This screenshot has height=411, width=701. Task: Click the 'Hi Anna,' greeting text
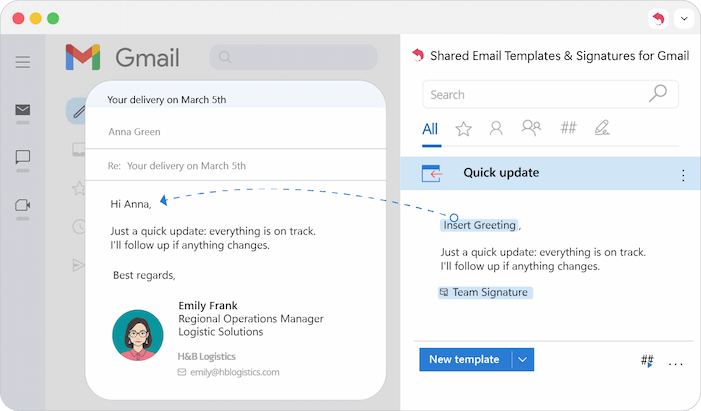pyautogui.click(x=131, y=204)
